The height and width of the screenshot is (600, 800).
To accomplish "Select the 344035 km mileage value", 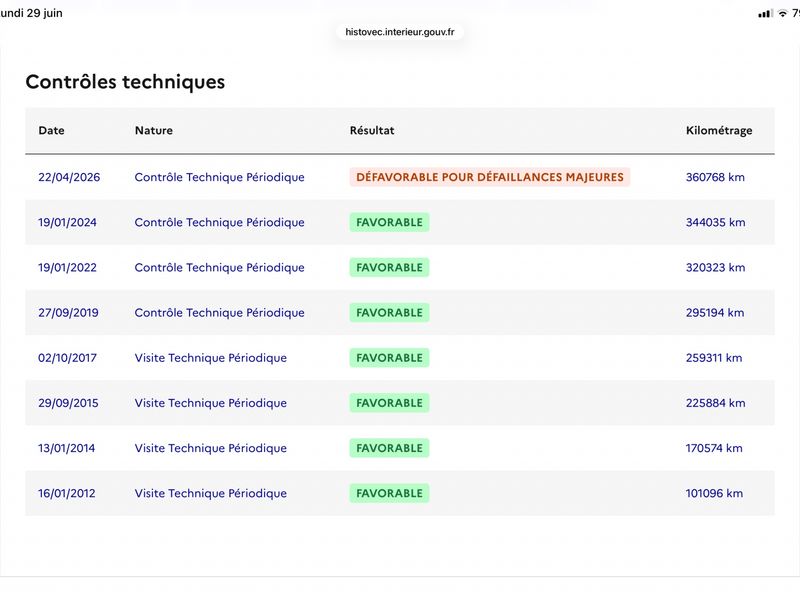I will (x=715, y=222).
